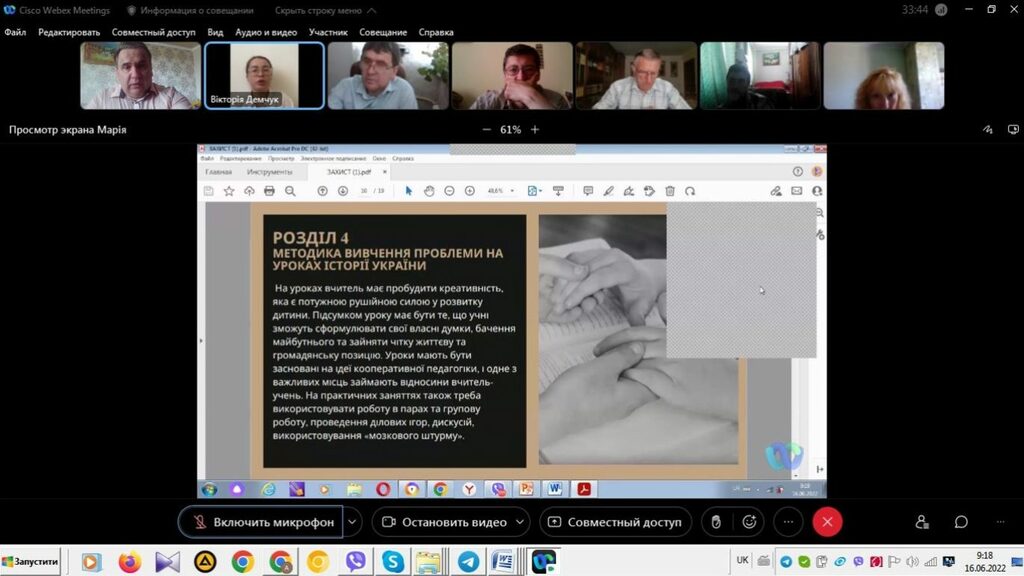Zoom in shared screen with plus button
The image size is (1024, 576).
click(535, 129)
